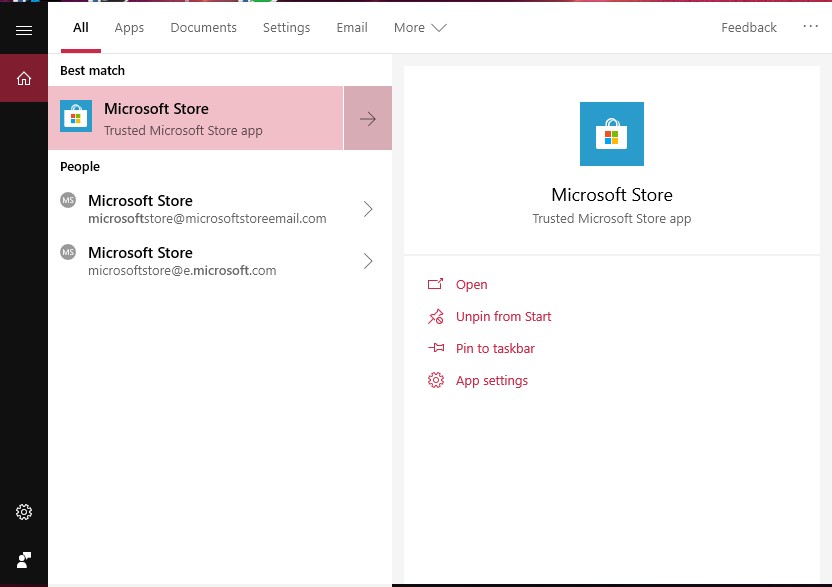Click the App settings gear icon
Screen dimensions: 832x587
point(436,380)
